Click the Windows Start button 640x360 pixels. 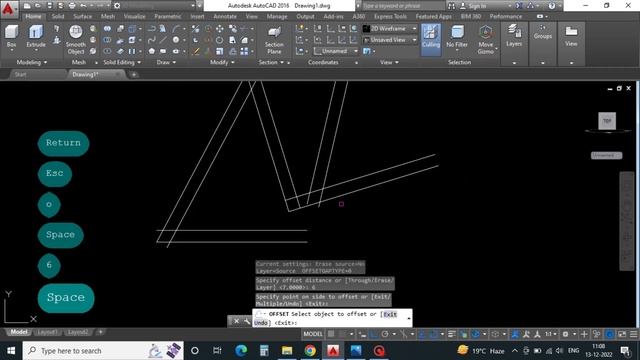(11, 351)
